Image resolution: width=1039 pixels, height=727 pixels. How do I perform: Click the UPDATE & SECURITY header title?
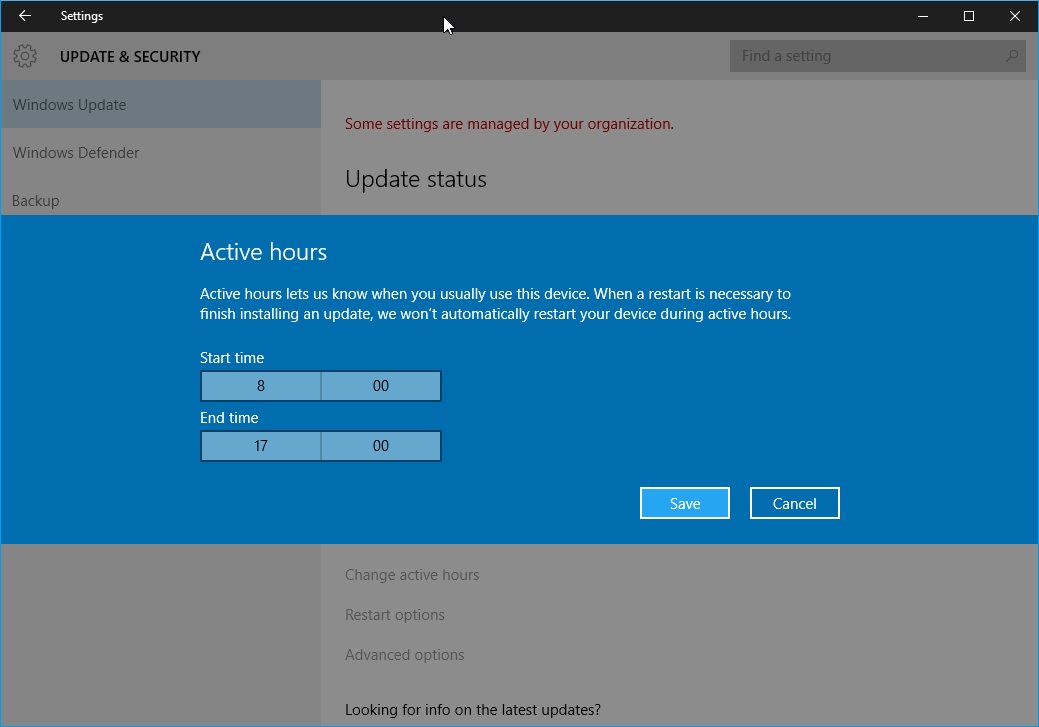(130, 57)
